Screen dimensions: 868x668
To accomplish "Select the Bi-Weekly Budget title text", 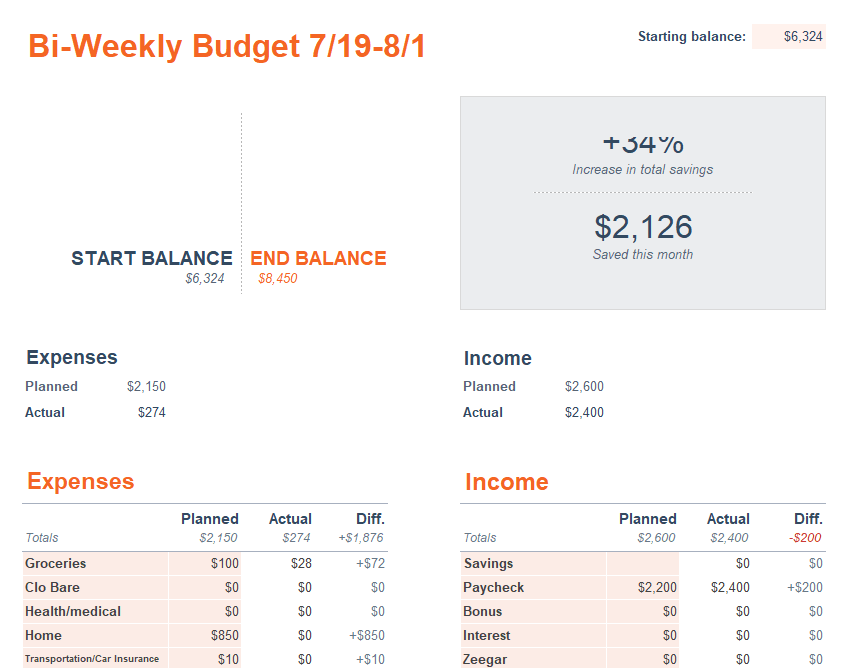I will coord(227,46).
